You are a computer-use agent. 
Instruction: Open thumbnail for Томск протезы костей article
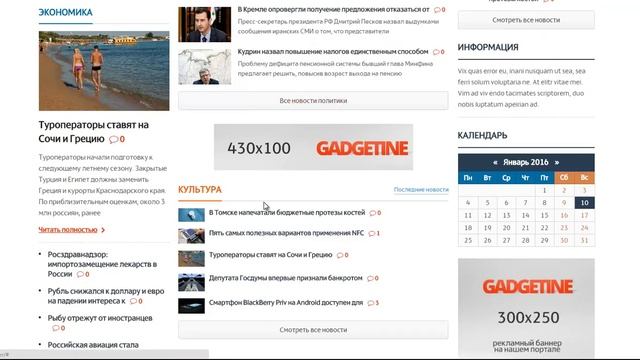[191, 215]
